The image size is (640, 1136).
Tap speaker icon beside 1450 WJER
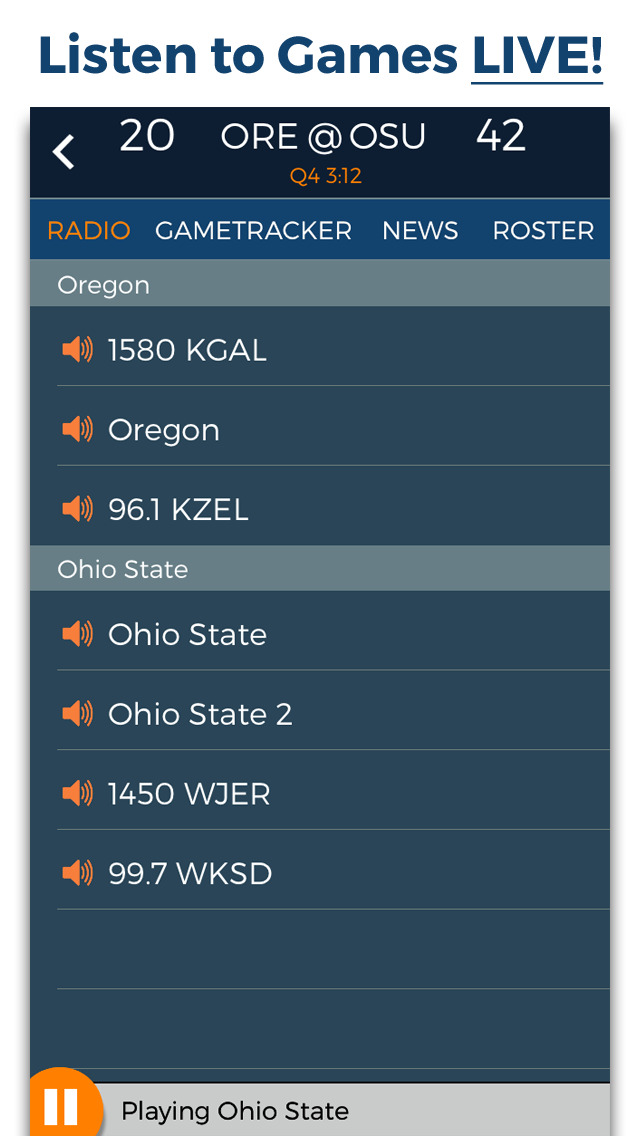pyautogui.click(x=77, y=793)
